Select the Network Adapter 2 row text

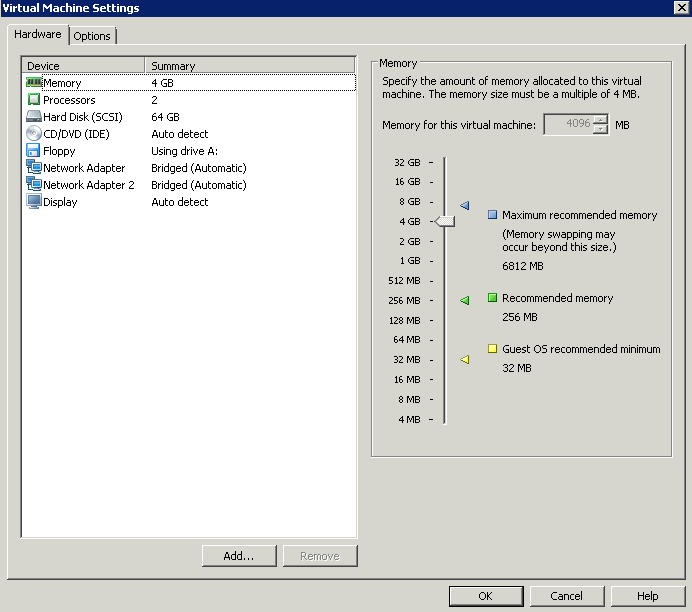[89, 184]
